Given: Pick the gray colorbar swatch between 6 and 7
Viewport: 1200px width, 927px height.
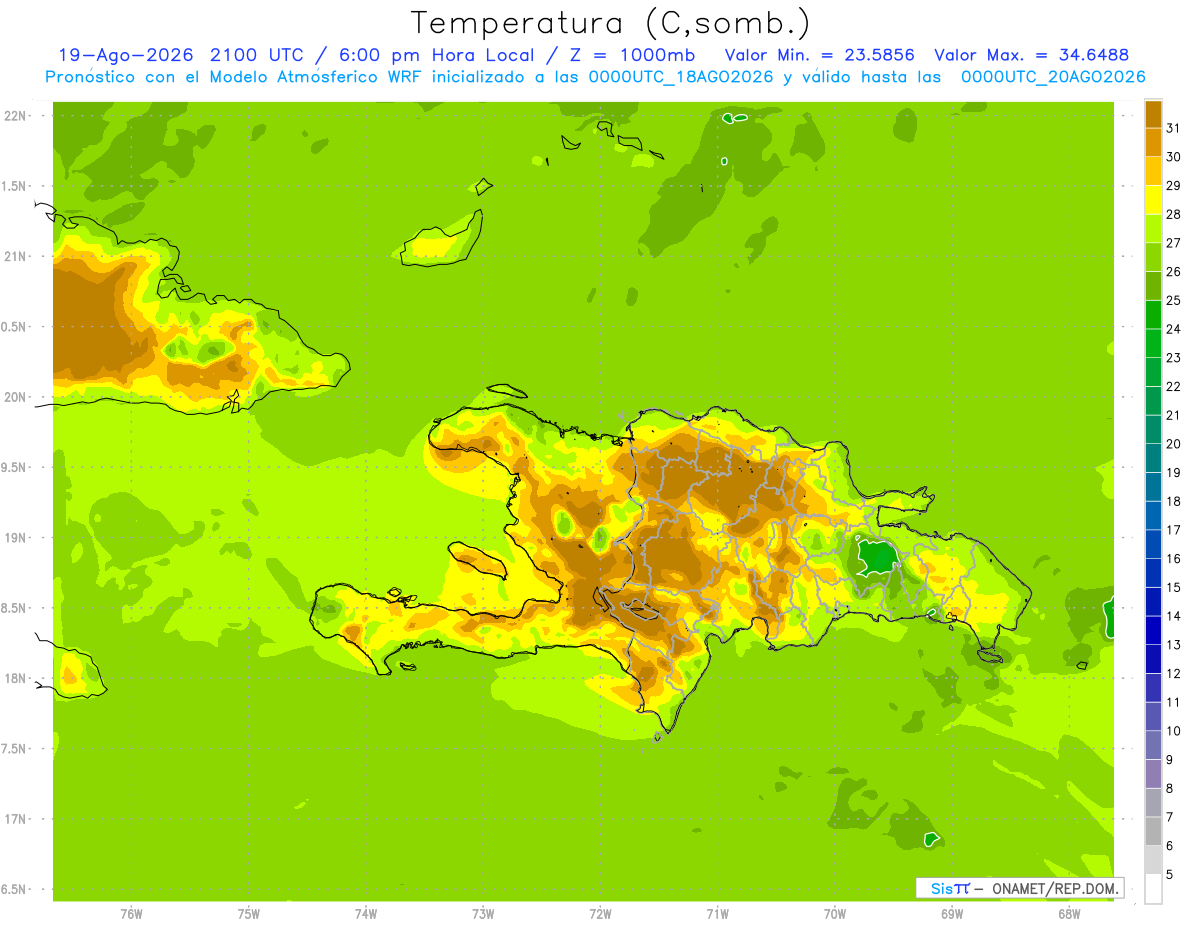Looking at the screenshot, I should 1153,831.
